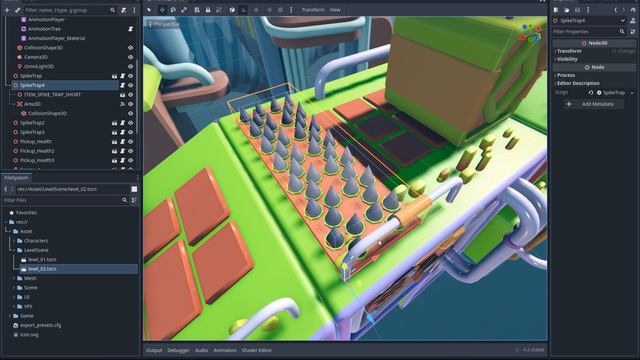Hide the SpikeTrap2 node

click(131, 123)
